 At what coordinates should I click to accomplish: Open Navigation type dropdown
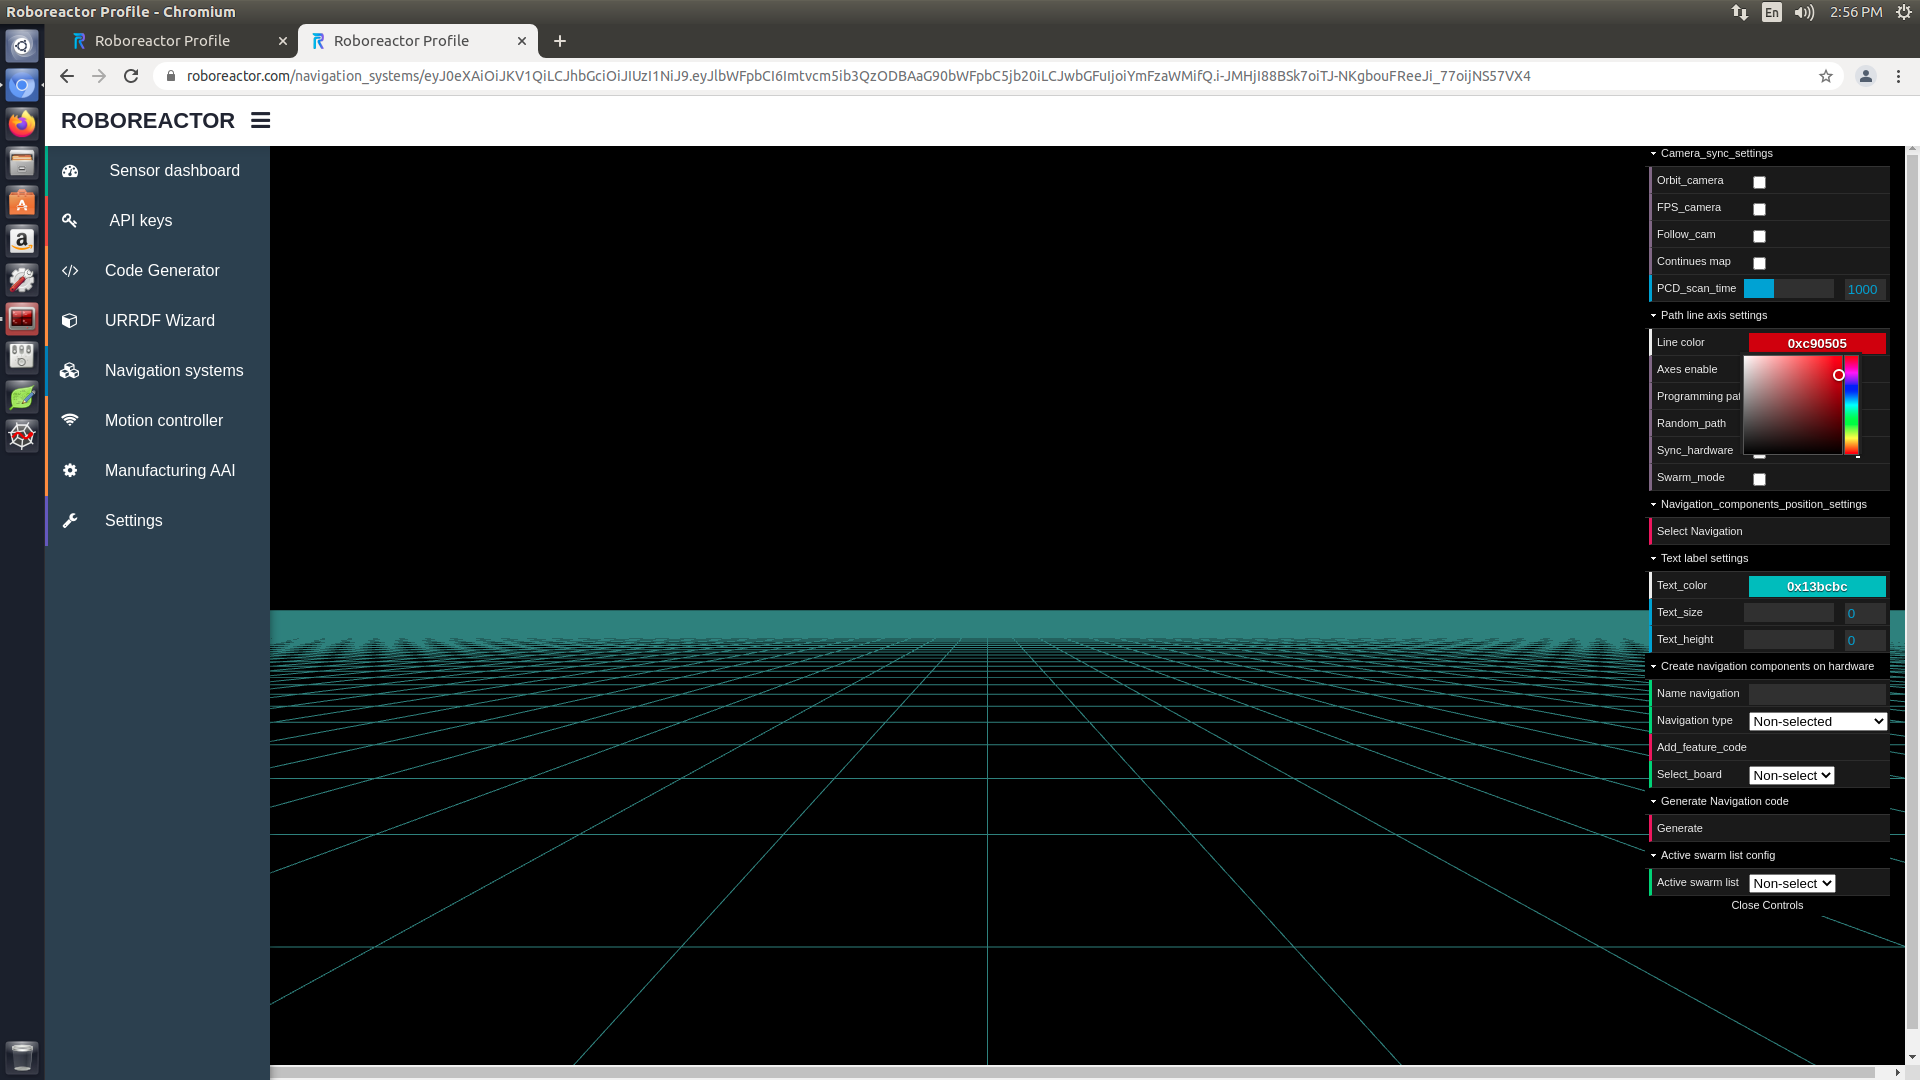pos(1817,721)
